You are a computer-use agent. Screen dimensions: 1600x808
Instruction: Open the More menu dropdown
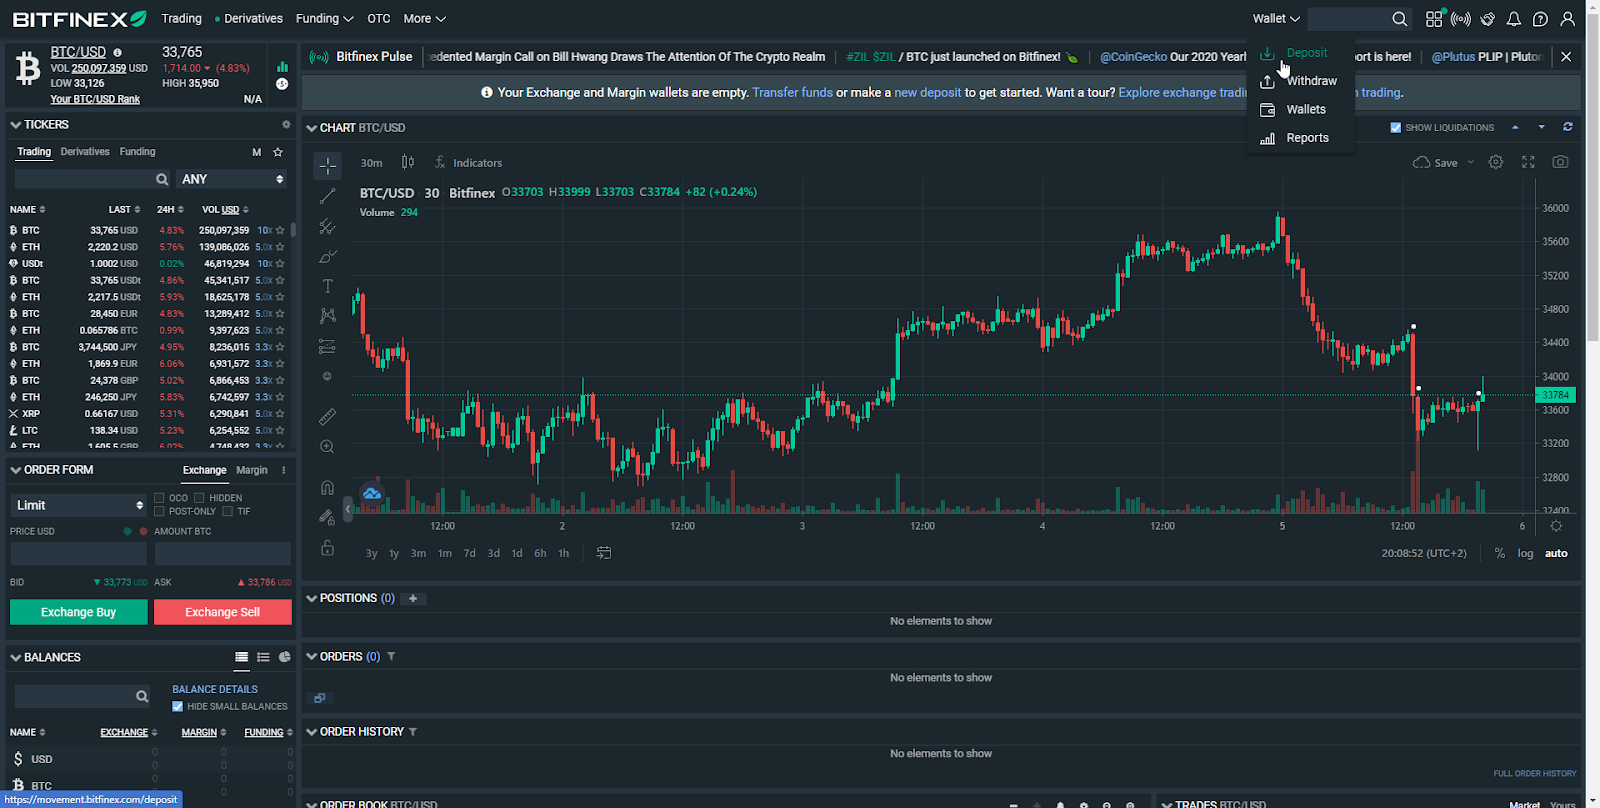pyautogui.click(x=424, y=19)
